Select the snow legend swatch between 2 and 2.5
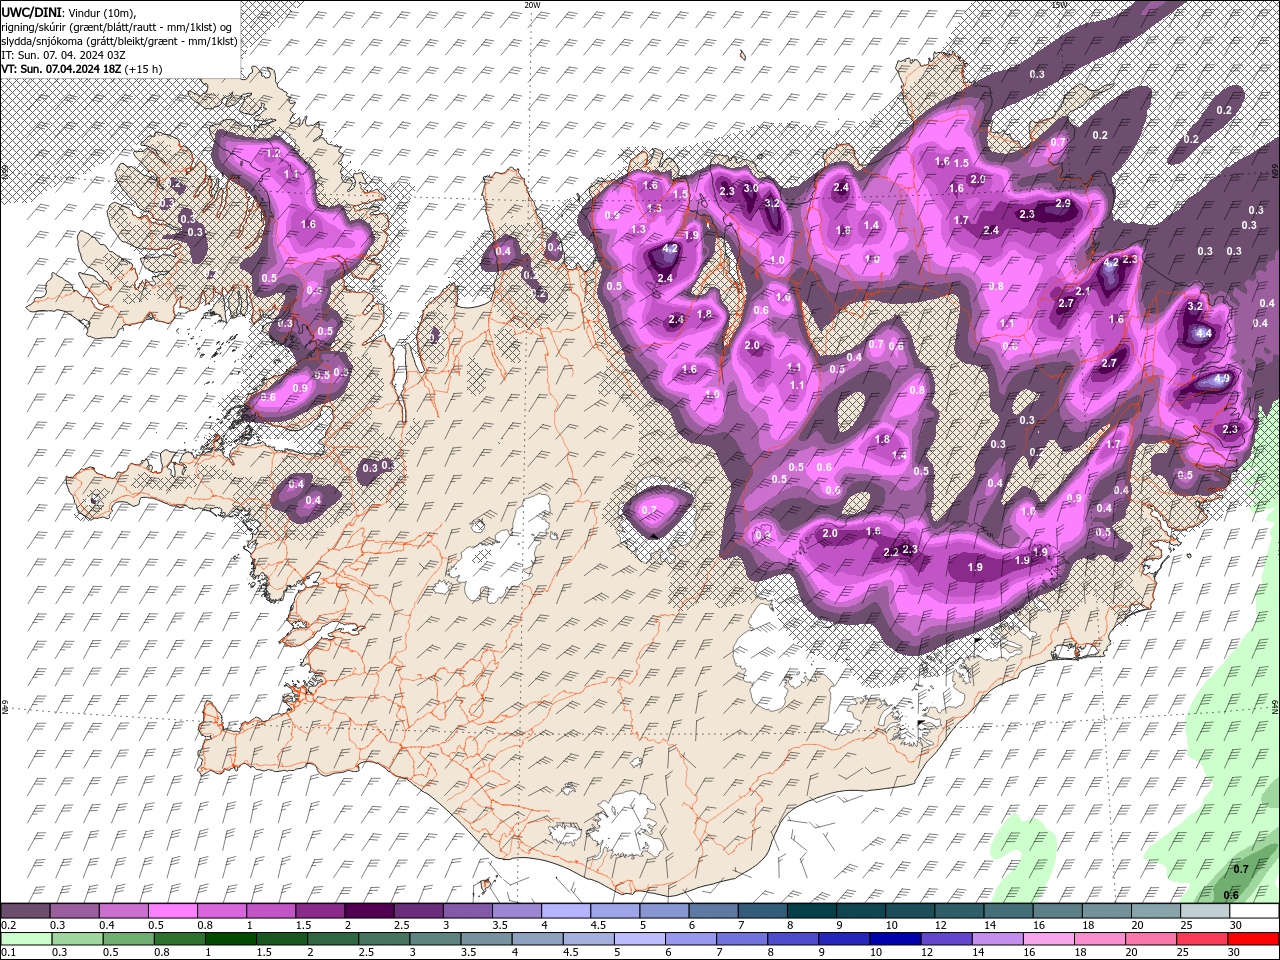This screenshot has height=960, width=1280. [369, 911]
